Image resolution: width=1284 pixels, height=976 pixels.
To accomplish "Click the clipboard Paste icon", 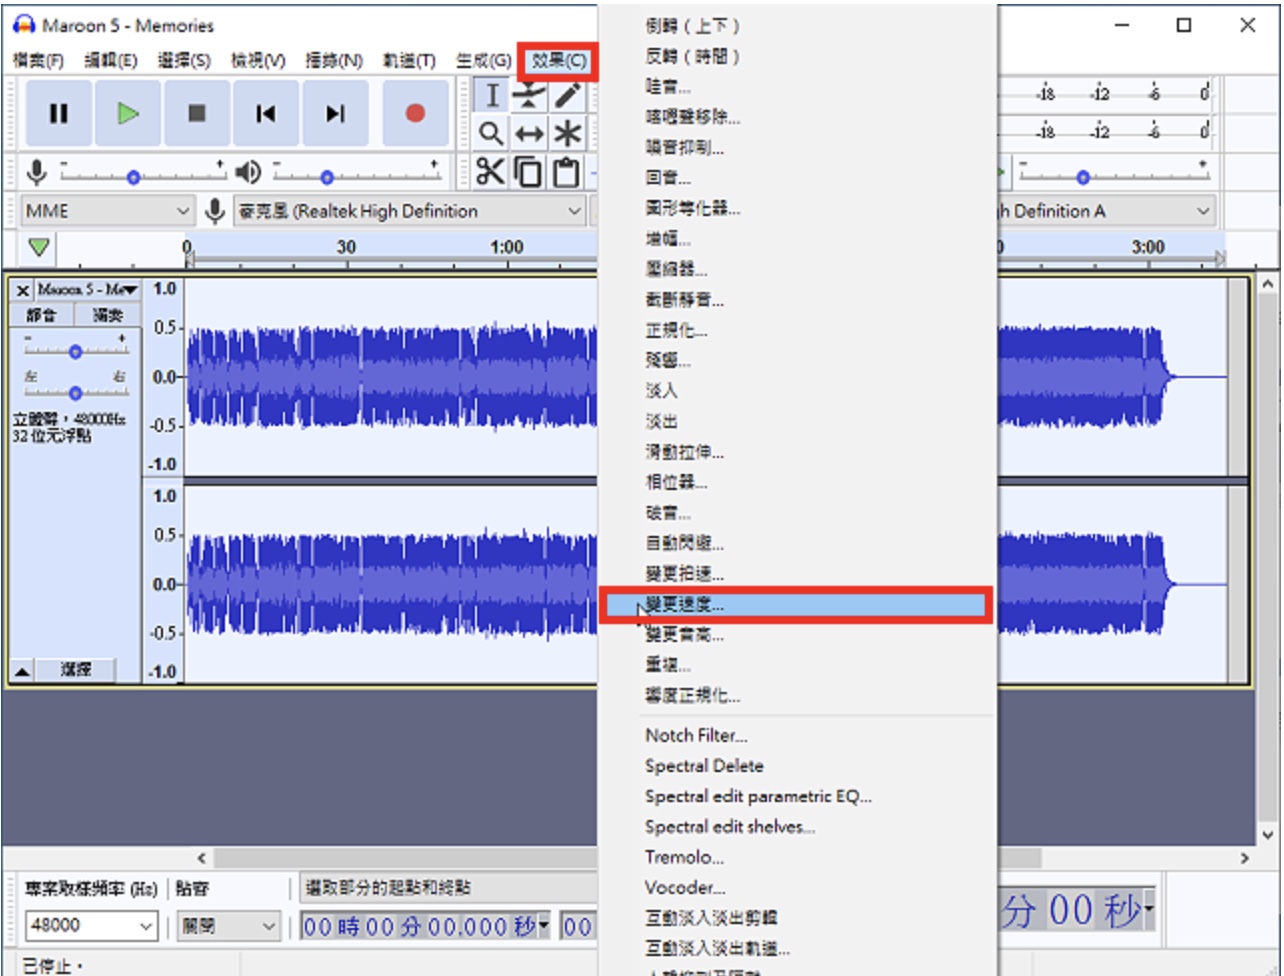I will click(566, 172).
